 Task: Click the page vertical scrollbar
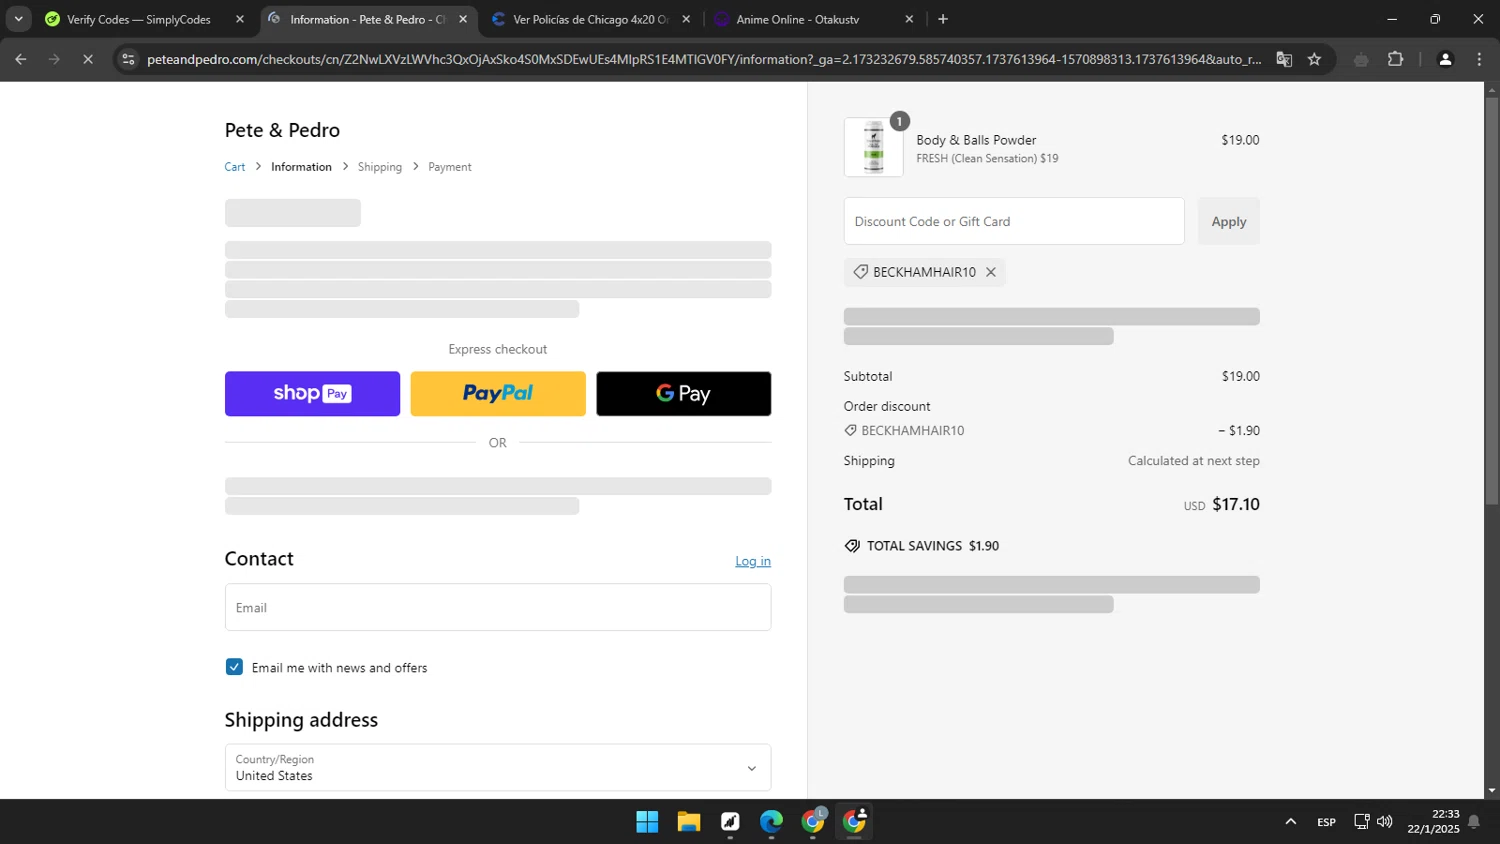click(x=1491, y=300)
